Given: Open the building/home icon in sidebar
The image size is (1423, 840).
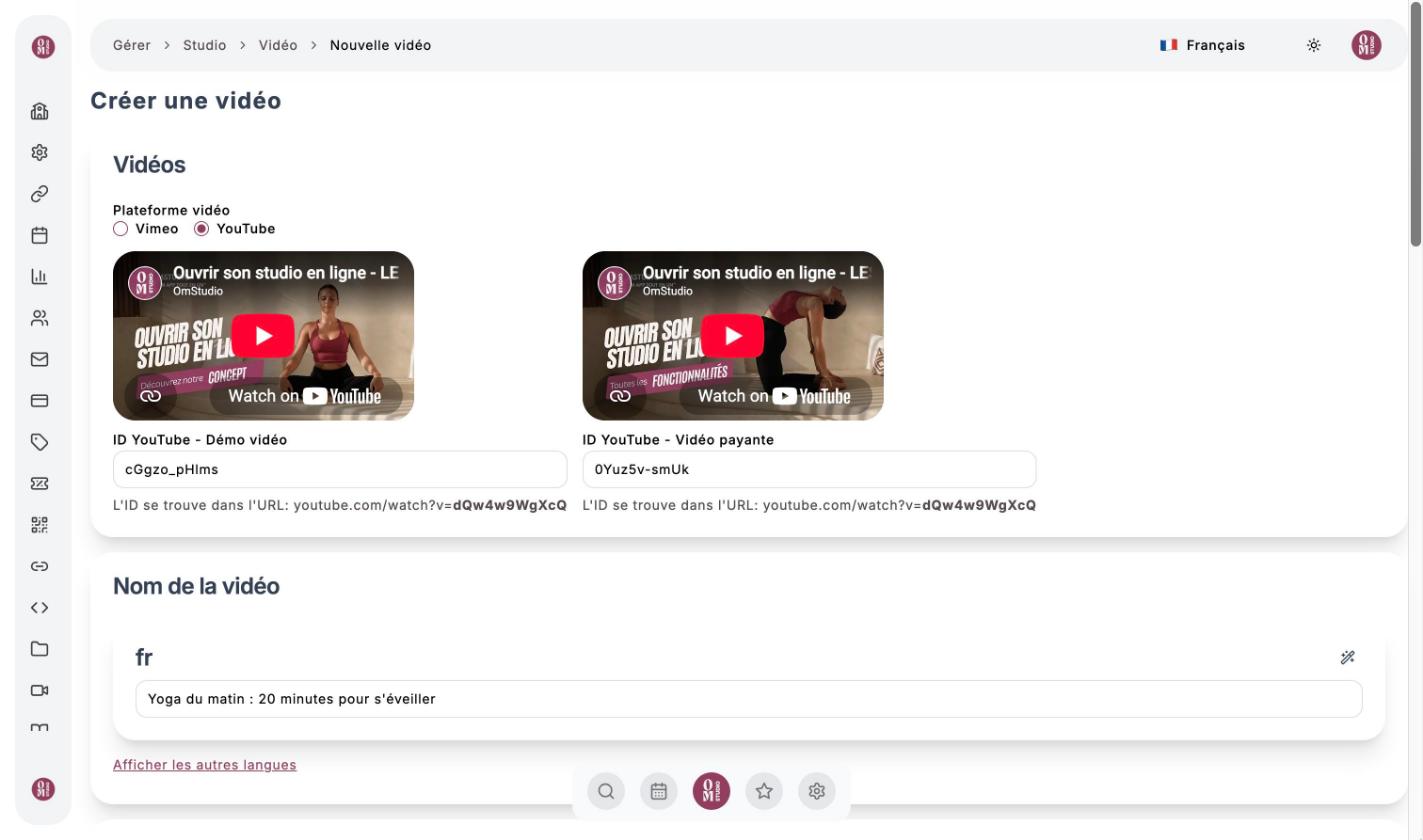Looking at the screenshot, I should click(39, 111).
